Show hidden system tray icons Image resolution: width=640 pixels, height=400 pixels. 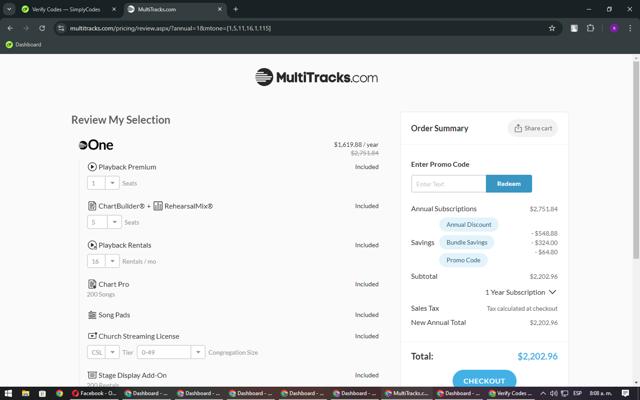(543, 393)
